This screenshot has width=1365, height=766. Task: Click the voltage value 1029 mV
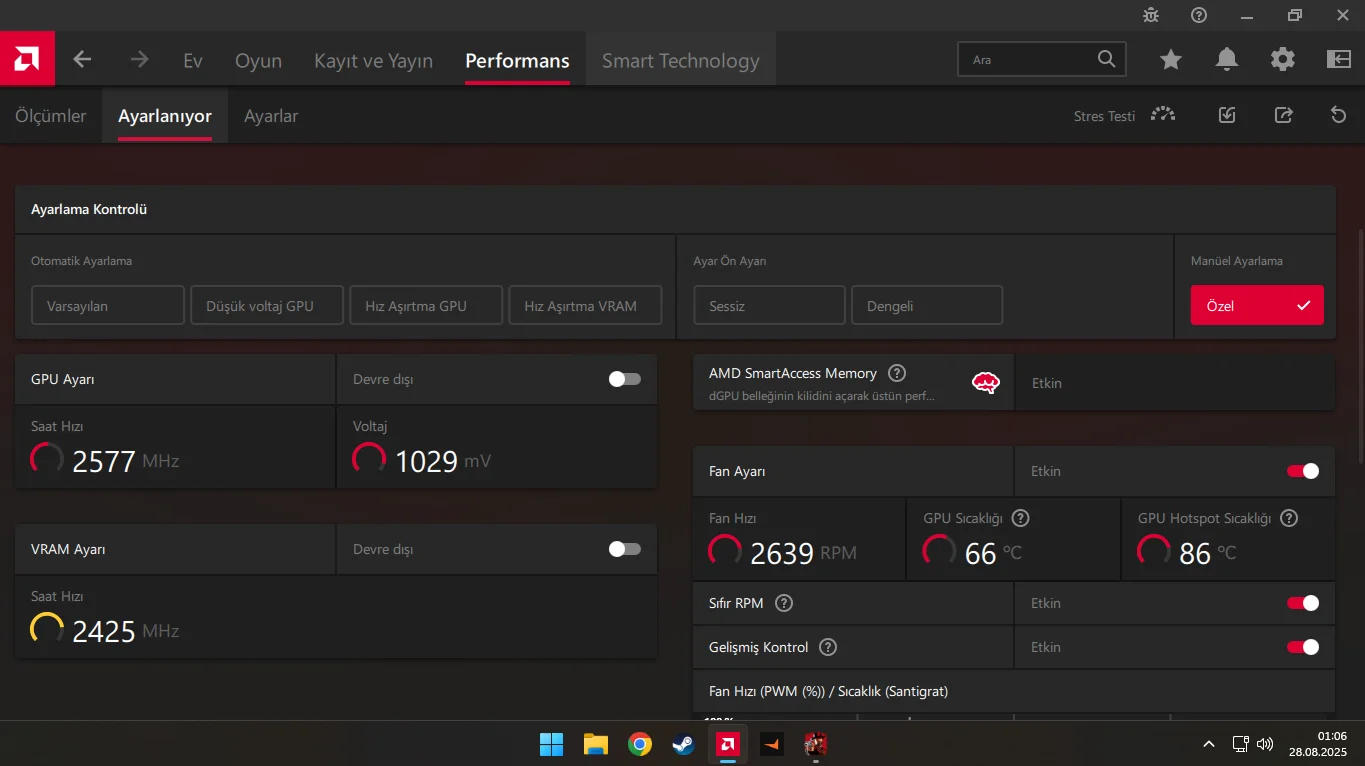point(443,461)
